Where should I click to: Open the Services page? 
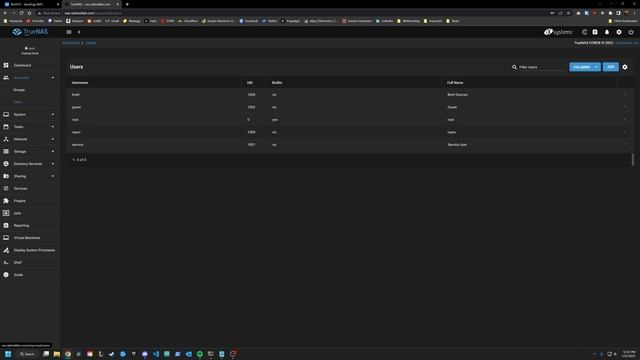(20, 189)
